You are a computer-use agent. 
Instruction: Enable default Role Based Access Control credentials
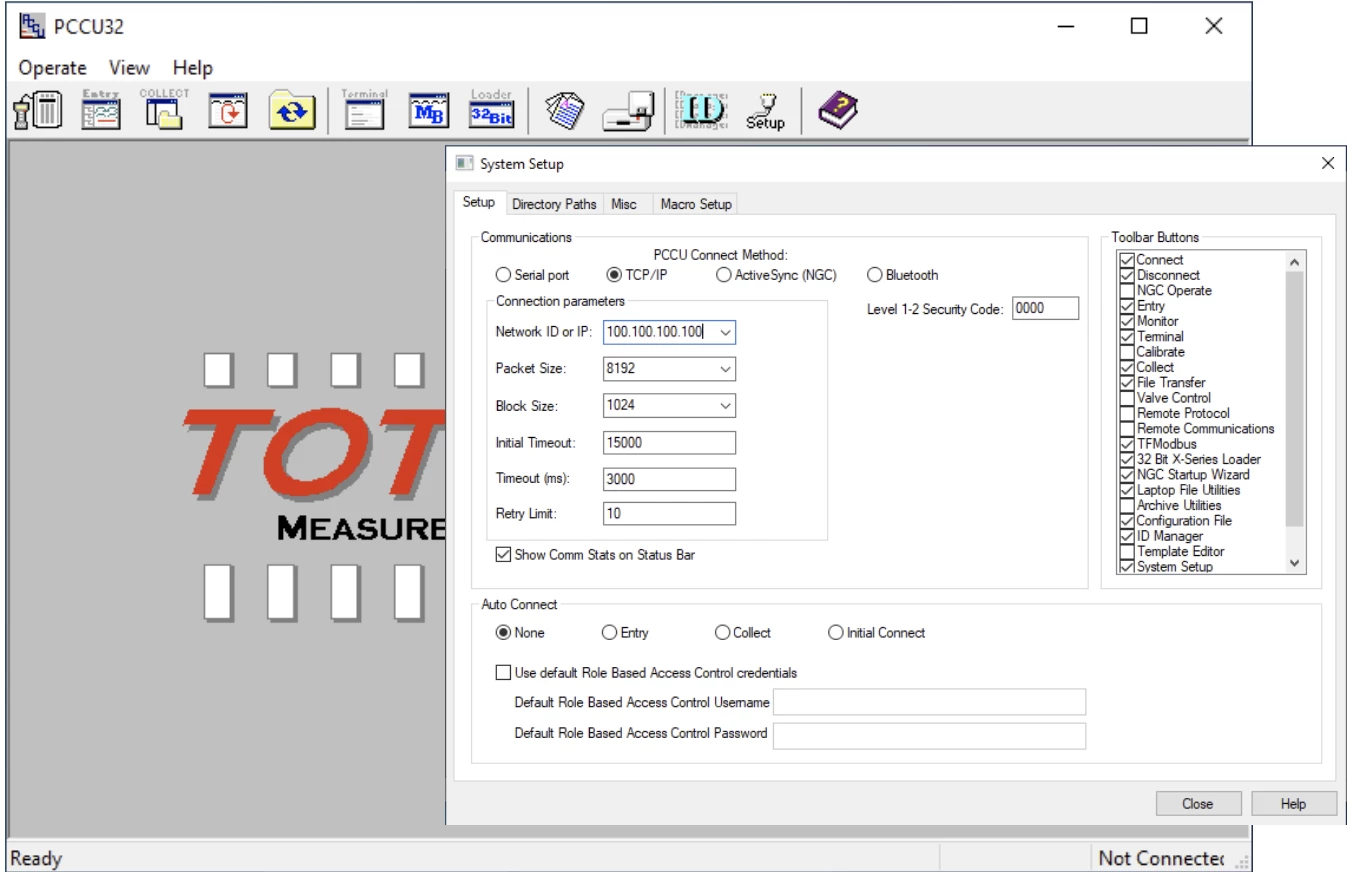[503, 673]
